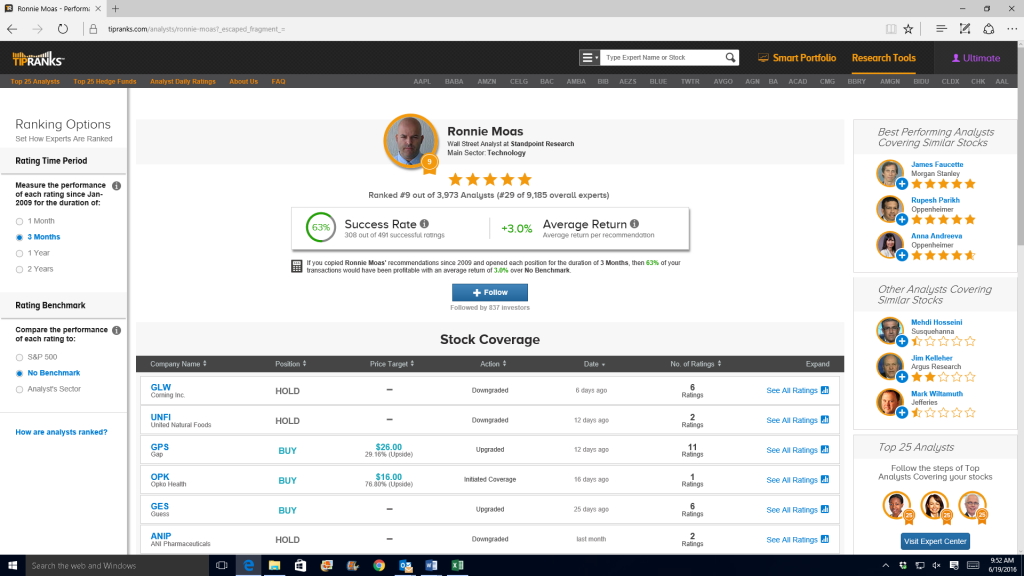Click the chart icon in GLW row
Screen dimensions: 1024x576
825,390
